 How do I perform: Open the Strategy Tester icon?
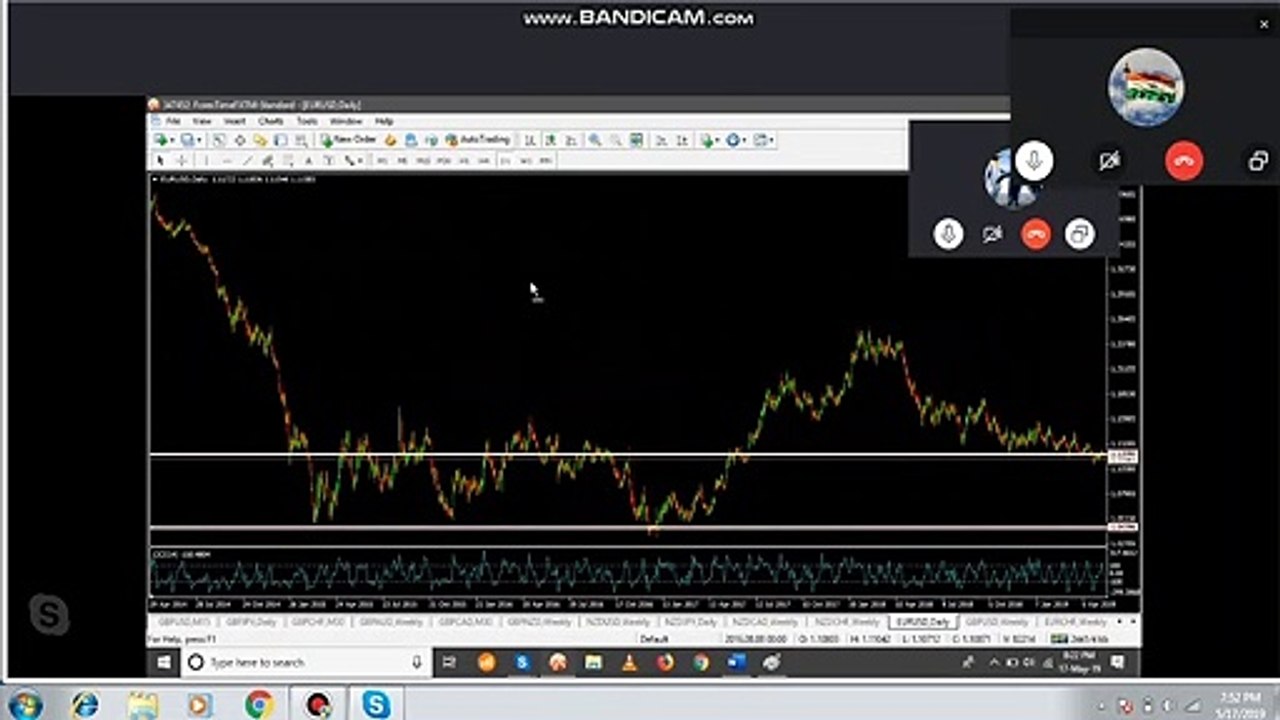[301, 140]
